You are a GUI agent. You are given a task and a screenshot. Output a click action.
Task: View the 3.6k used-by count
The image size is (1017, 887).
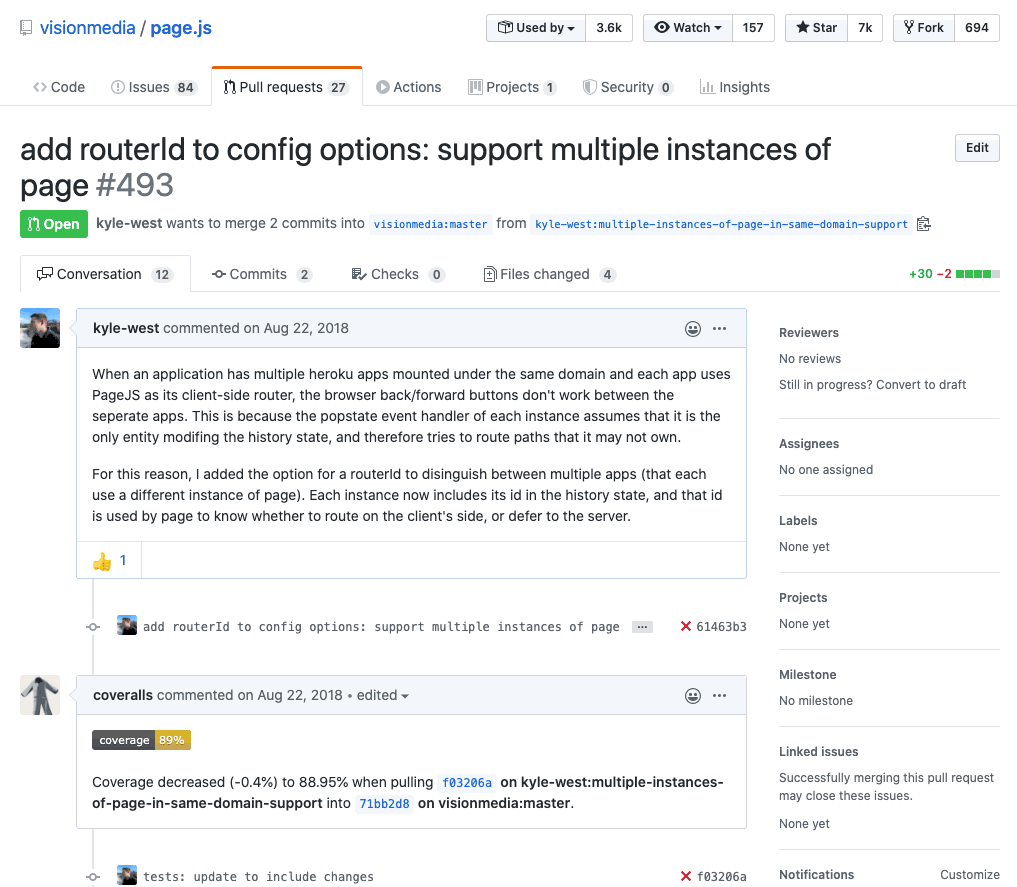(609, 28)
